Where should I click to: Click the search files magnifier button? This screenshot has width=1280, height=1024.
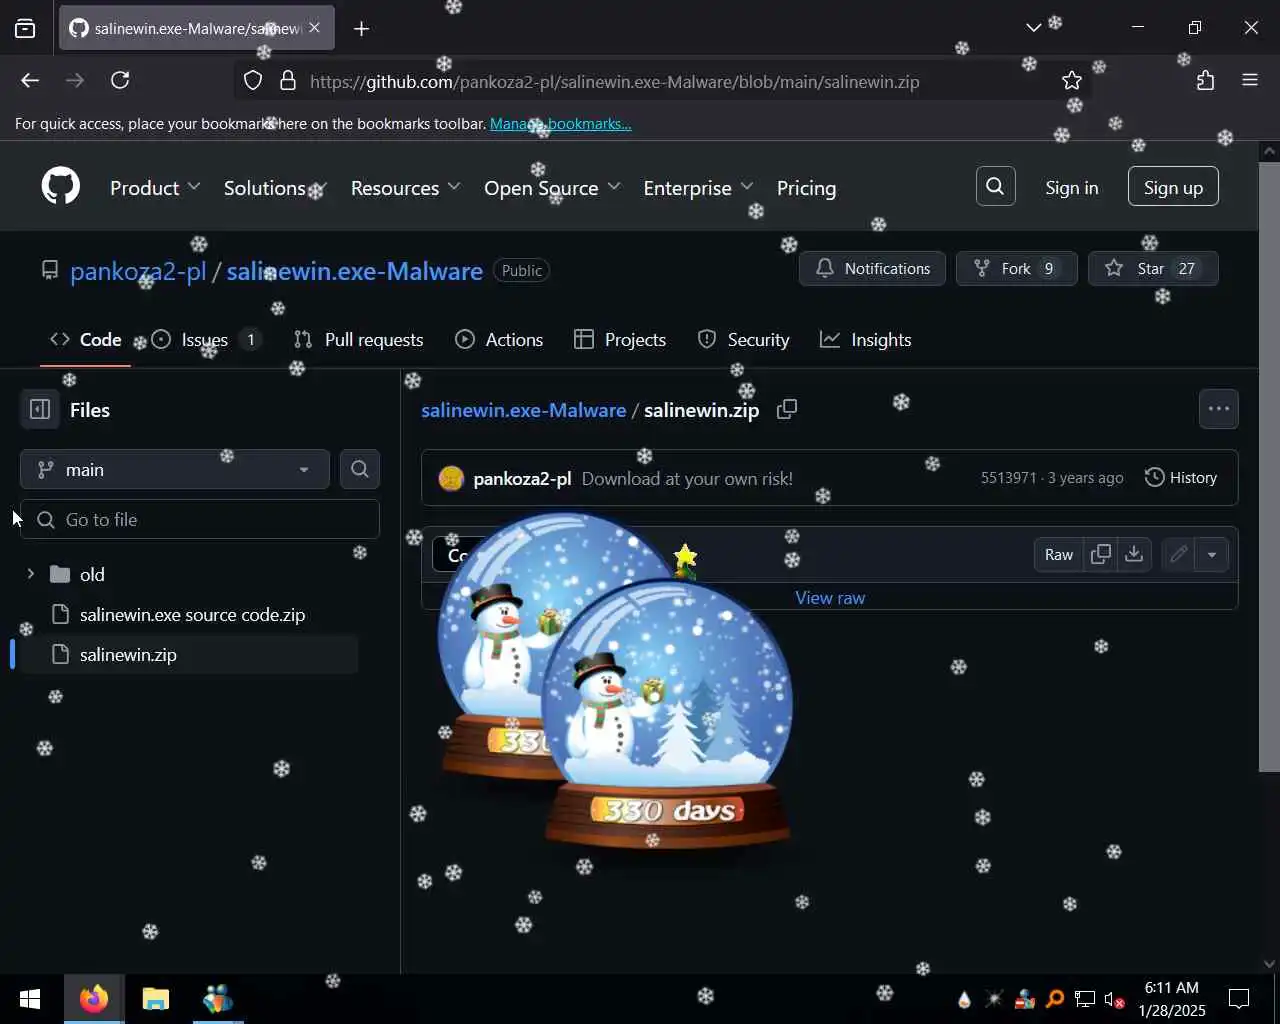coord(360,469)
